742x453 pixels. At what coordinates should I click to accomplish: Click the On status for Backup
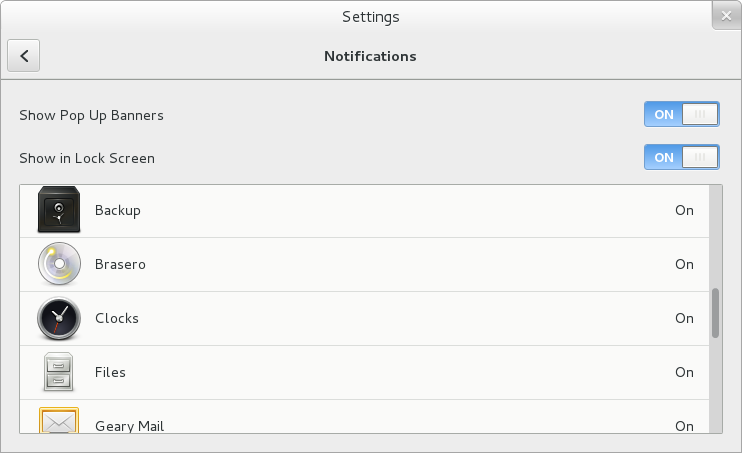[x=684, y=211]
